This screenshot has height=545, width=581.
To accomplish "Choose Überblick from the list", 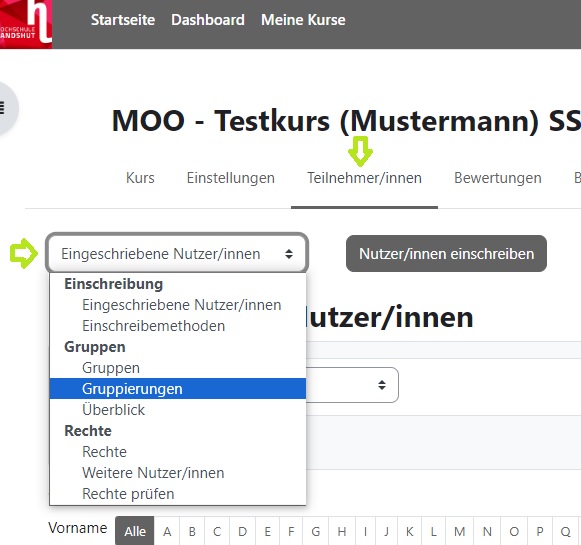I will point(113,410).
